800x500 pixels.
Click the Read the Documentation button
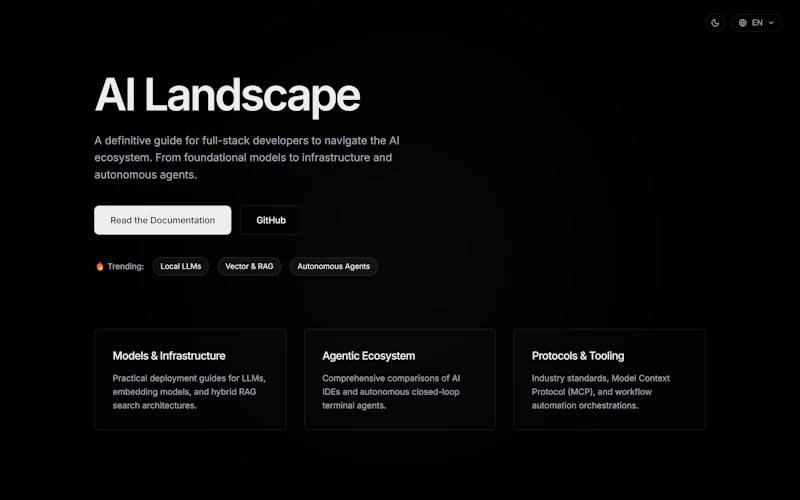pyautogui.click(x=162, y=220)
